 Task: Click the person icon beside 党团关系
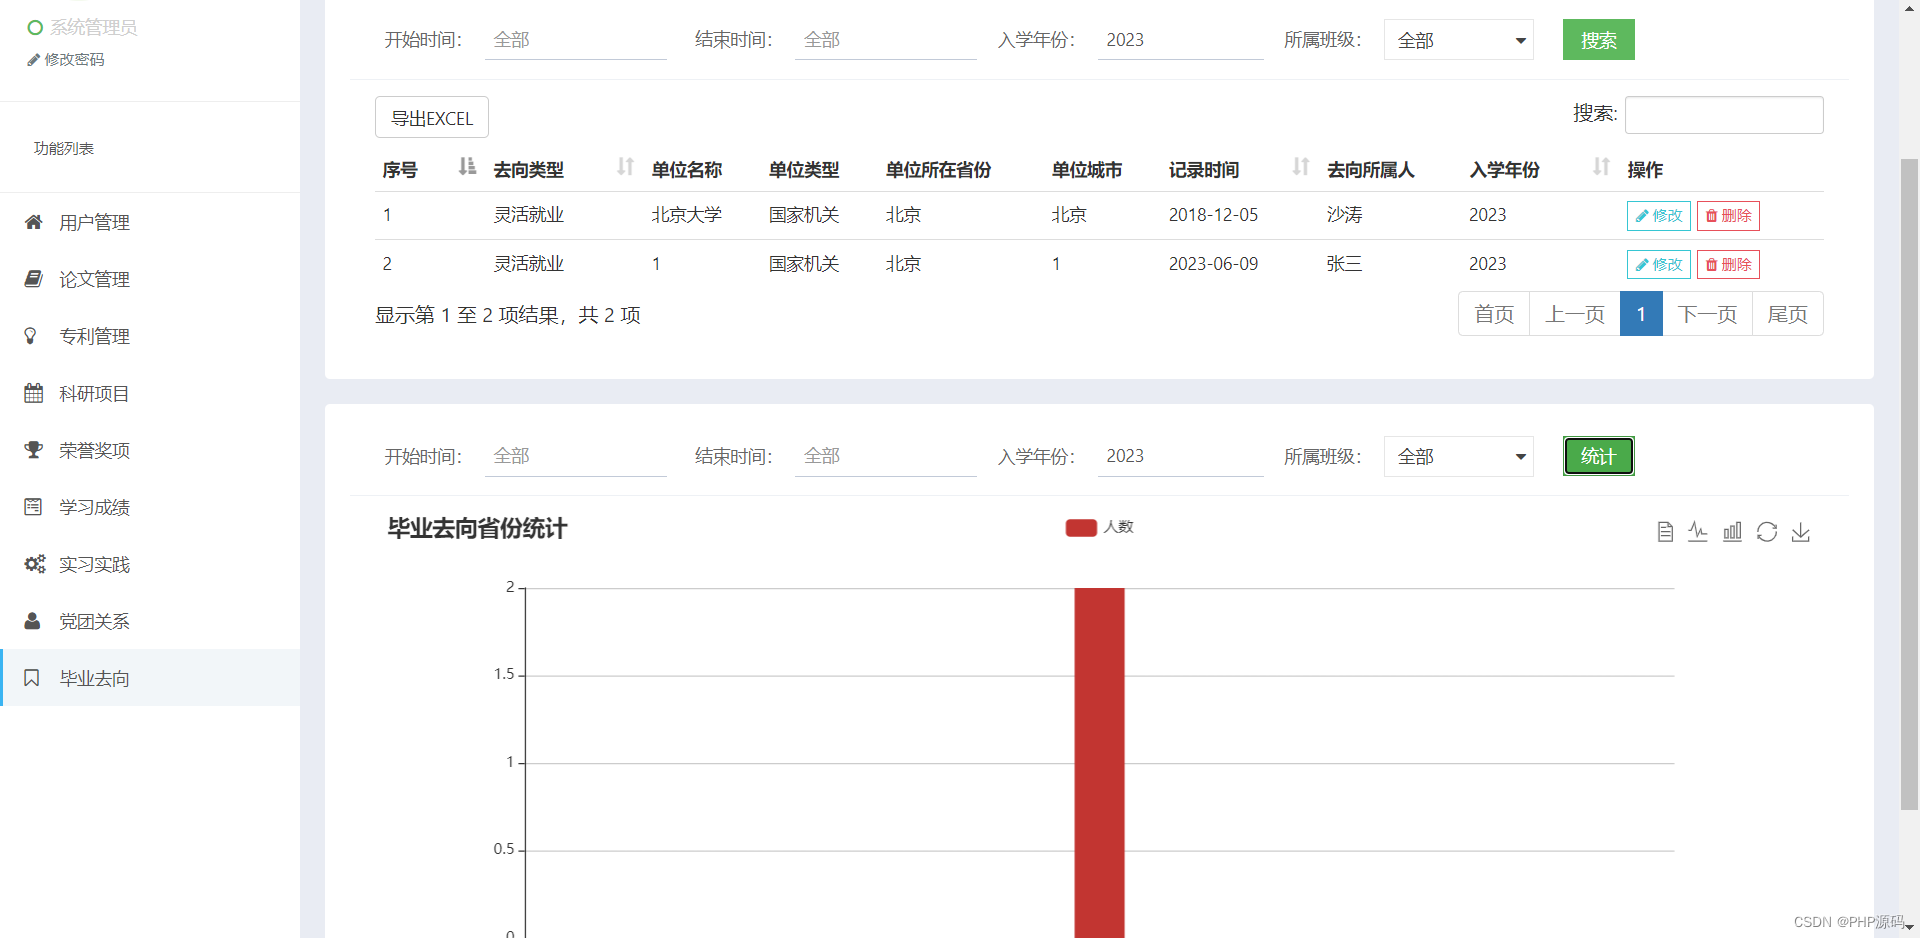[x=32, y=621]
